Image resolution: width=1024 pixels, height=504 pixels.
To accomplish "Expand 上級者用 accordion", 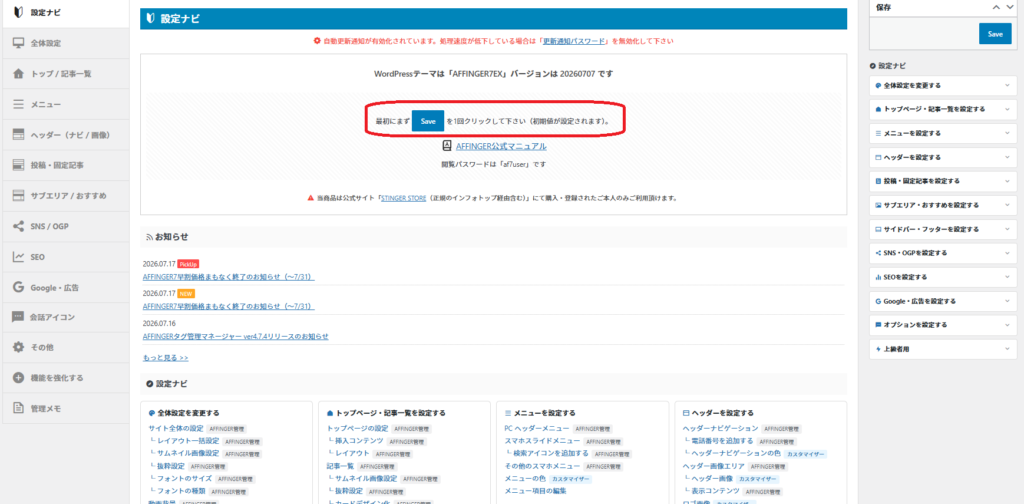I will (x=943, y=349).
